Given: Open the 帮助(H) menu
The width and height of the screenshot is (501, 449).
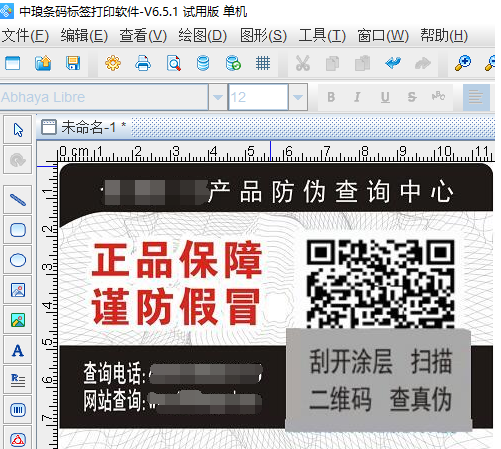Looking at the screenshot, I should 444,35.
